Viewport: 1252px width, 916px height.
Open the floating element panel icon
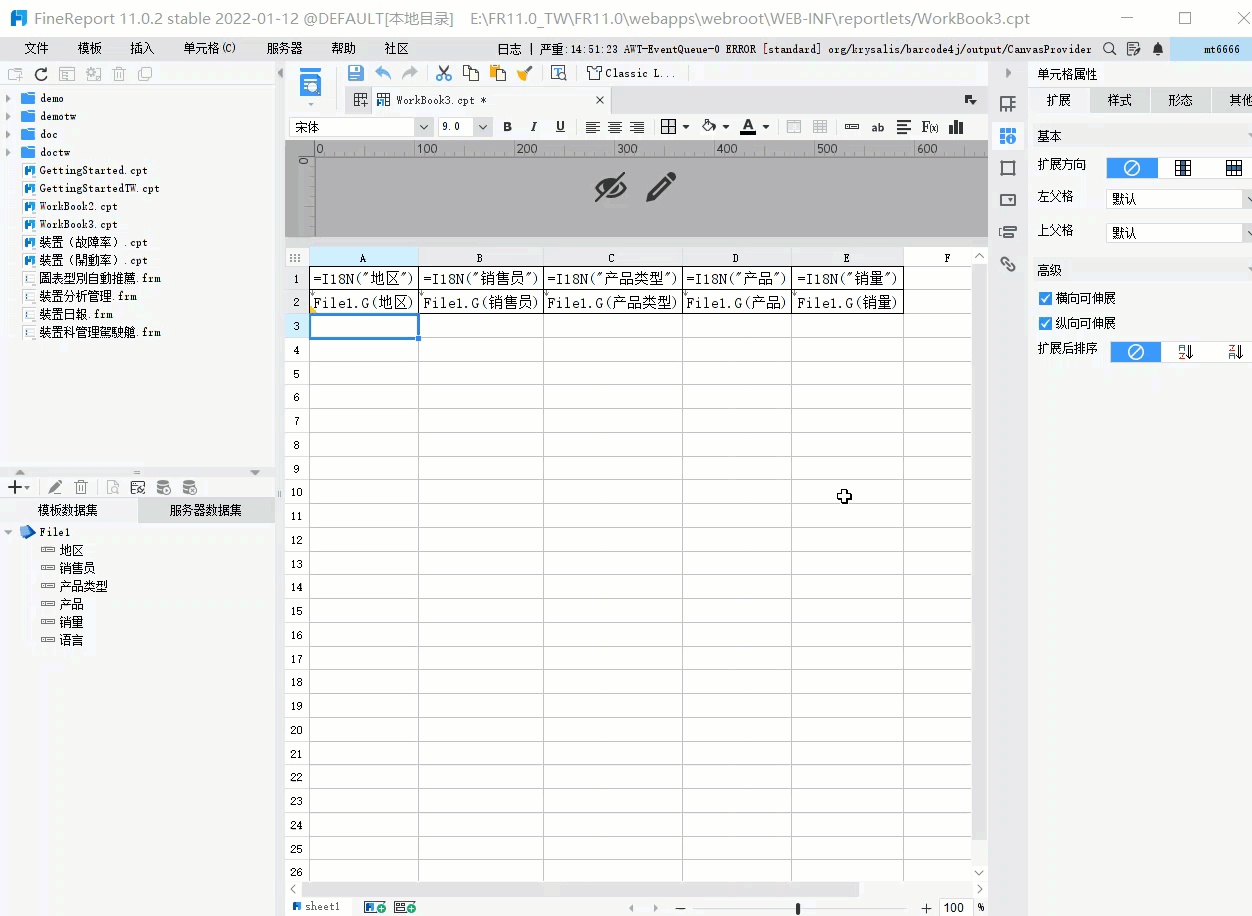(x=1008, y=168)
